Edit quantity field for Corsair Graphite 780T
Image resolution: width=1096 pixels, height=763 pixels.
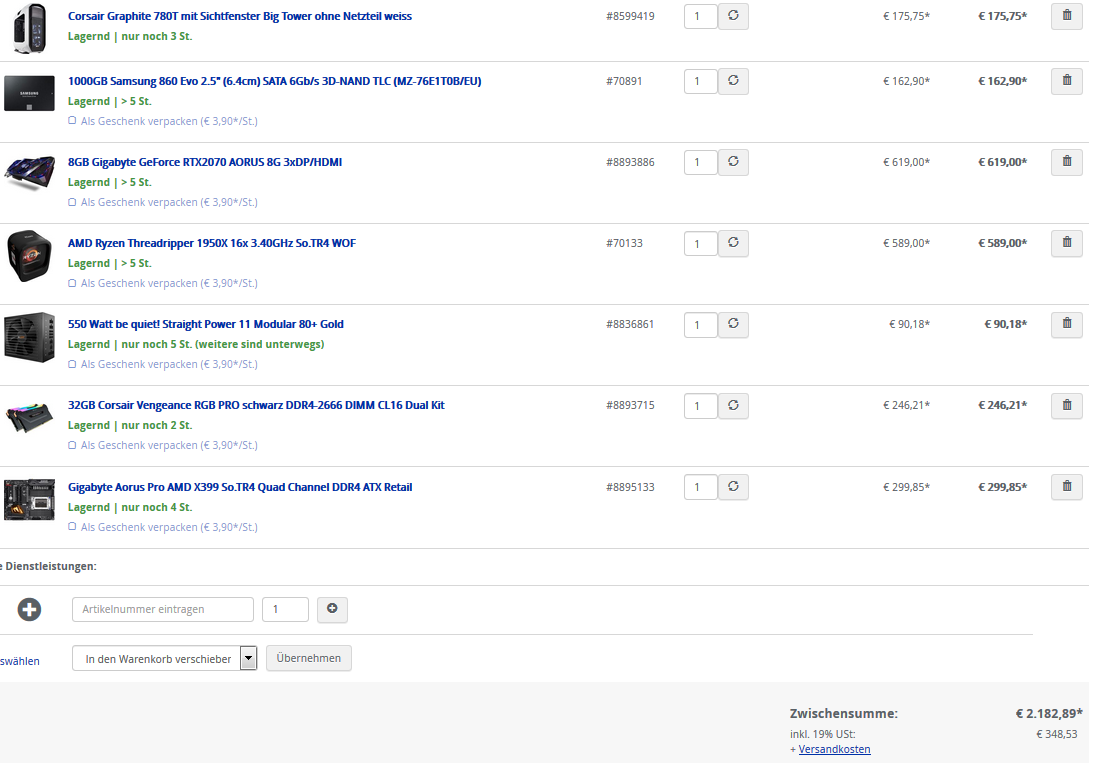click(700, 16)
